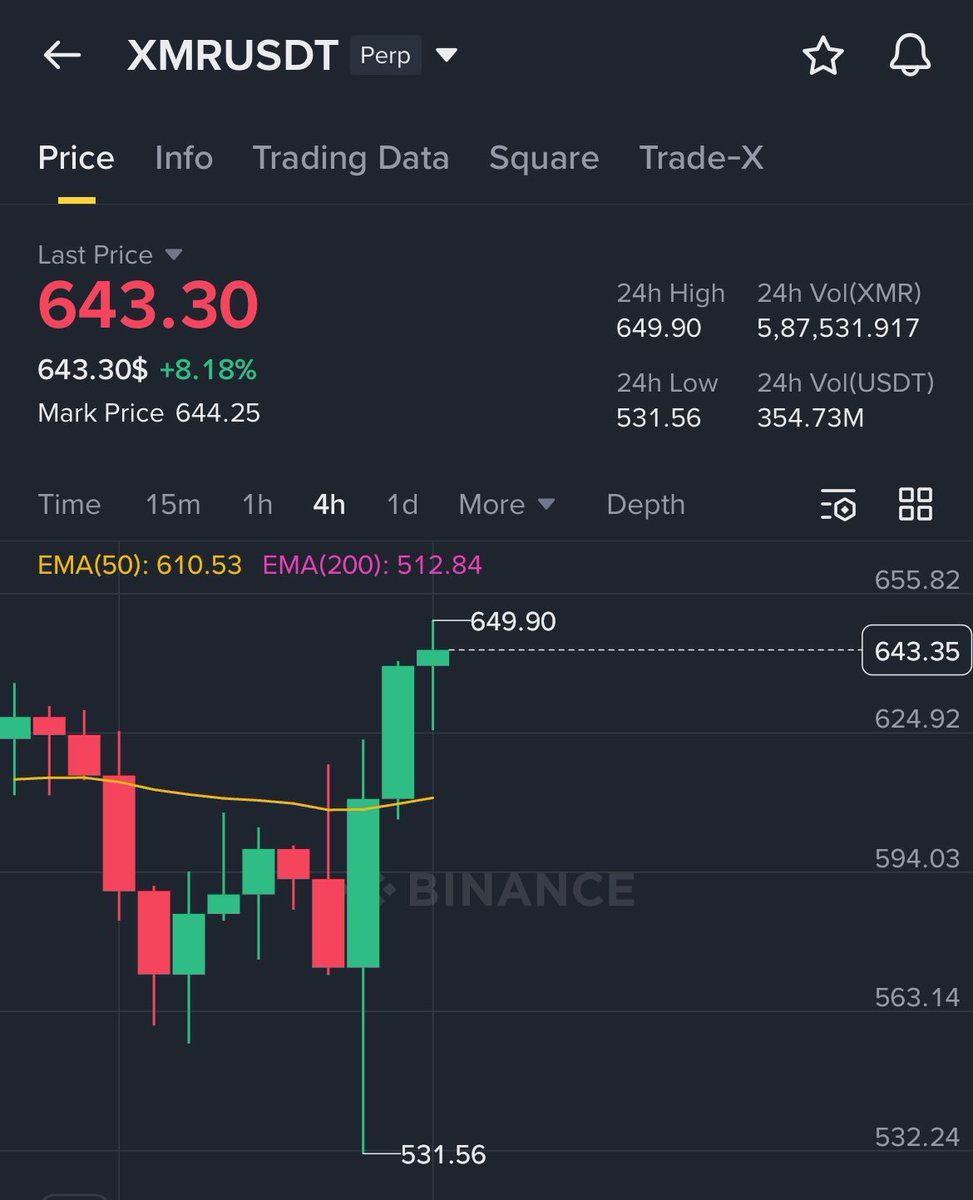Tap the 624.92 price axis label
The width and height of the screenshot is (973, 1200).
coord(917,718)
